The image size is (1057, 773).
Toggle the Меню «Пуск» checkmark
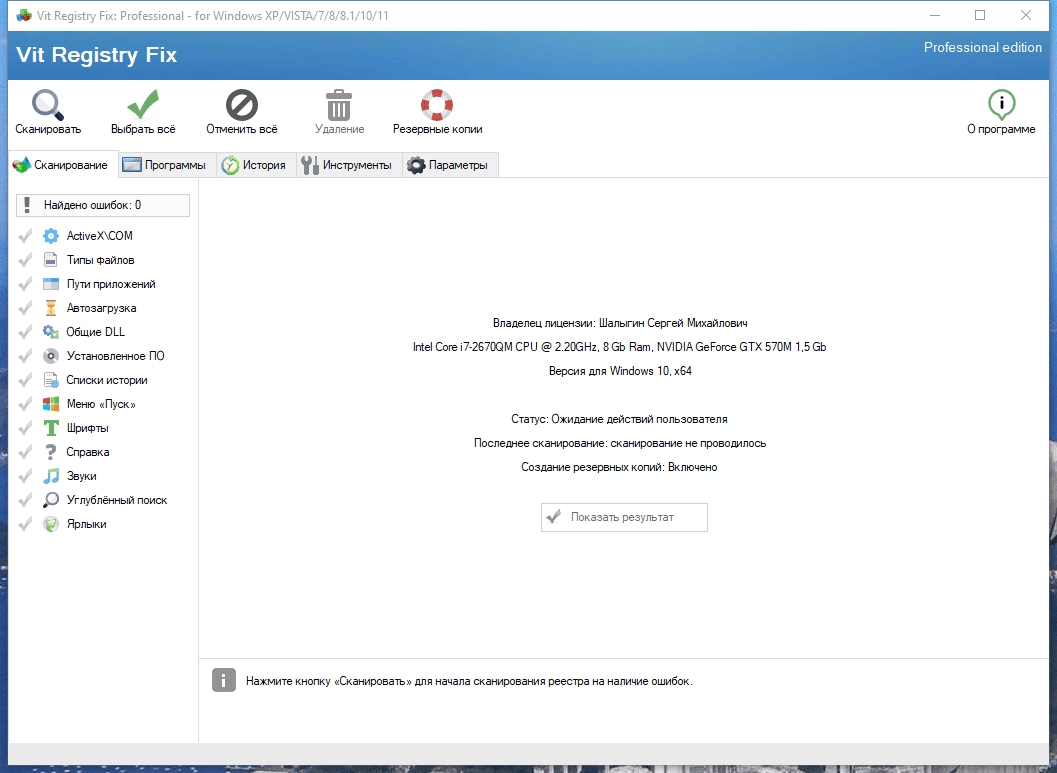point(25,404)
